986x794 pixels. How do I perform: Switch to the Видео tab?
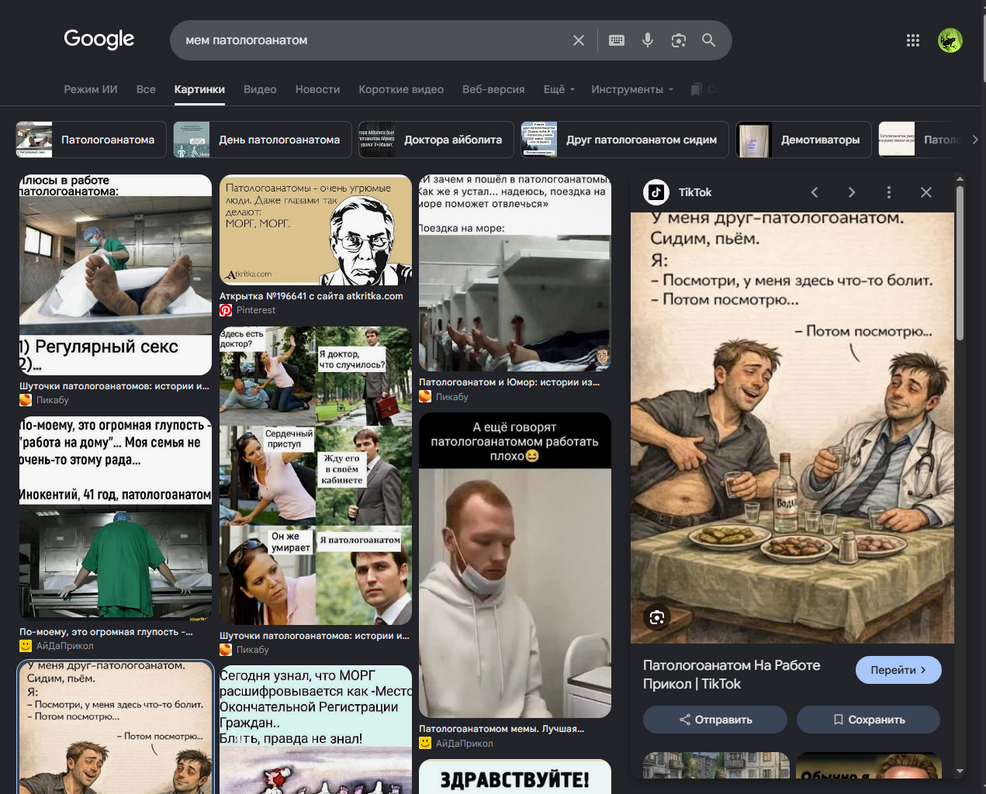pos(260,89)
